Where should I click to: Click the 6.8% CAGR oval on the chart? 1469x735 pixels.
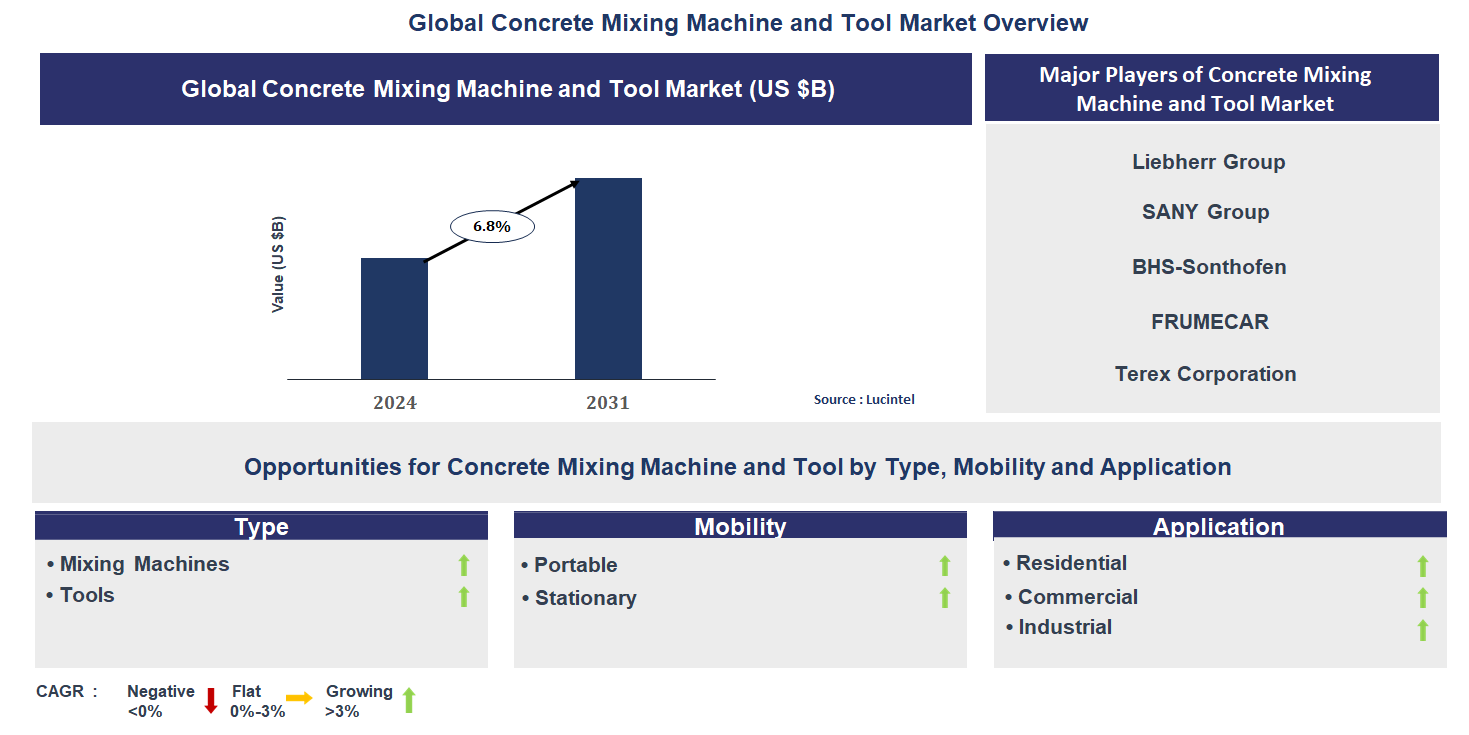tap(494, 225)
